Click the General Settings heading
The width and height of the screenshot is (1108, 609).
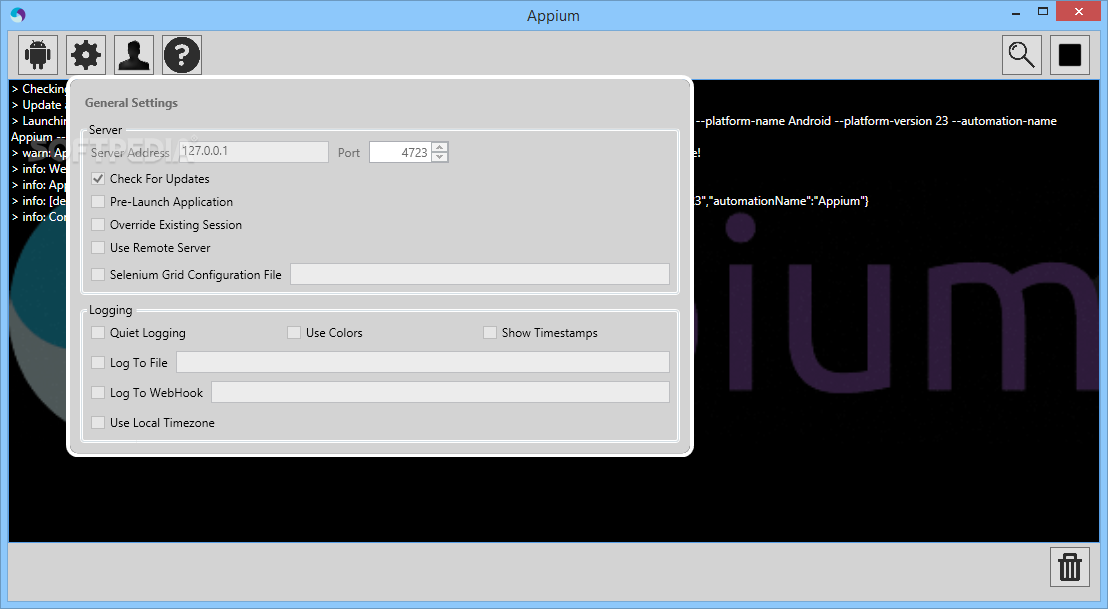click(x=131, y=102)
